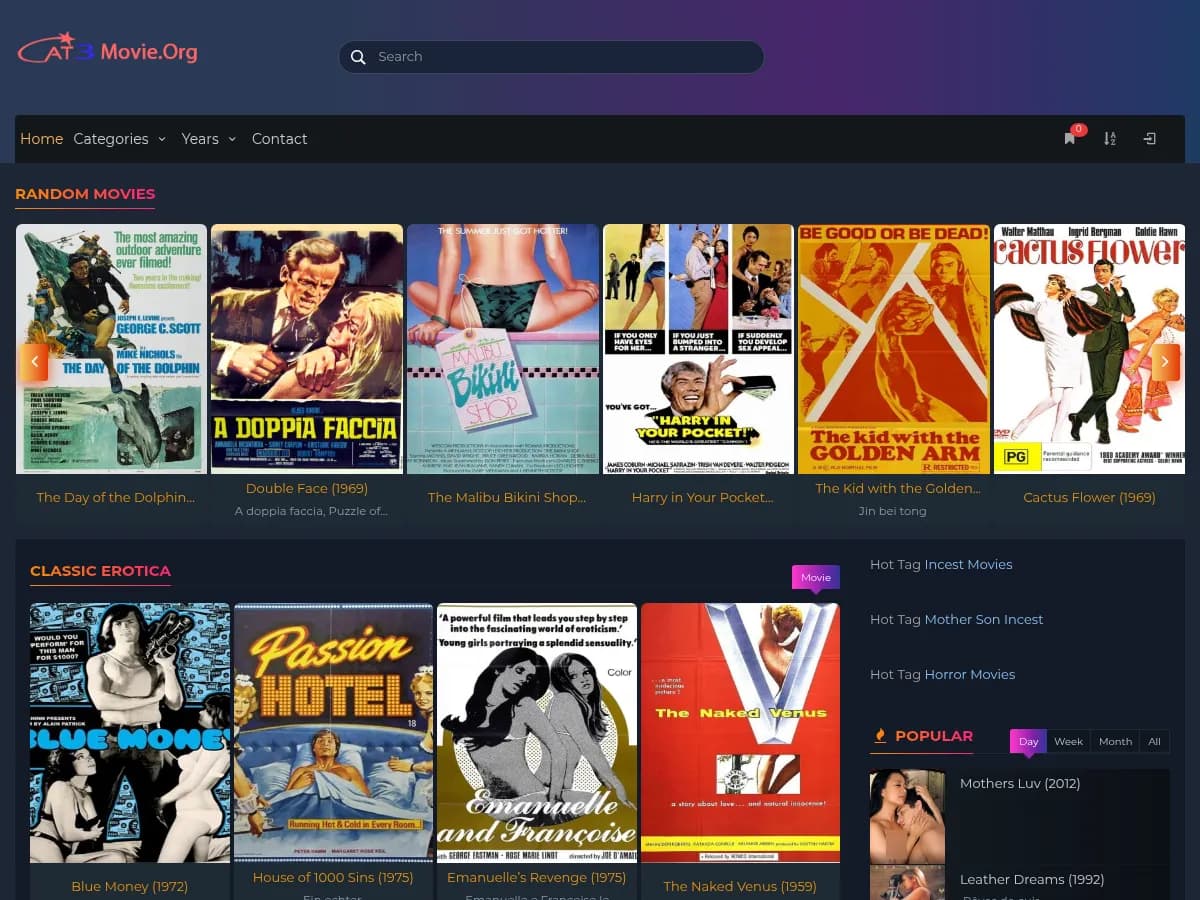Click The Kid with the Golden title link
Viewport: 1200px width, 900px height.
coord(898,488)
